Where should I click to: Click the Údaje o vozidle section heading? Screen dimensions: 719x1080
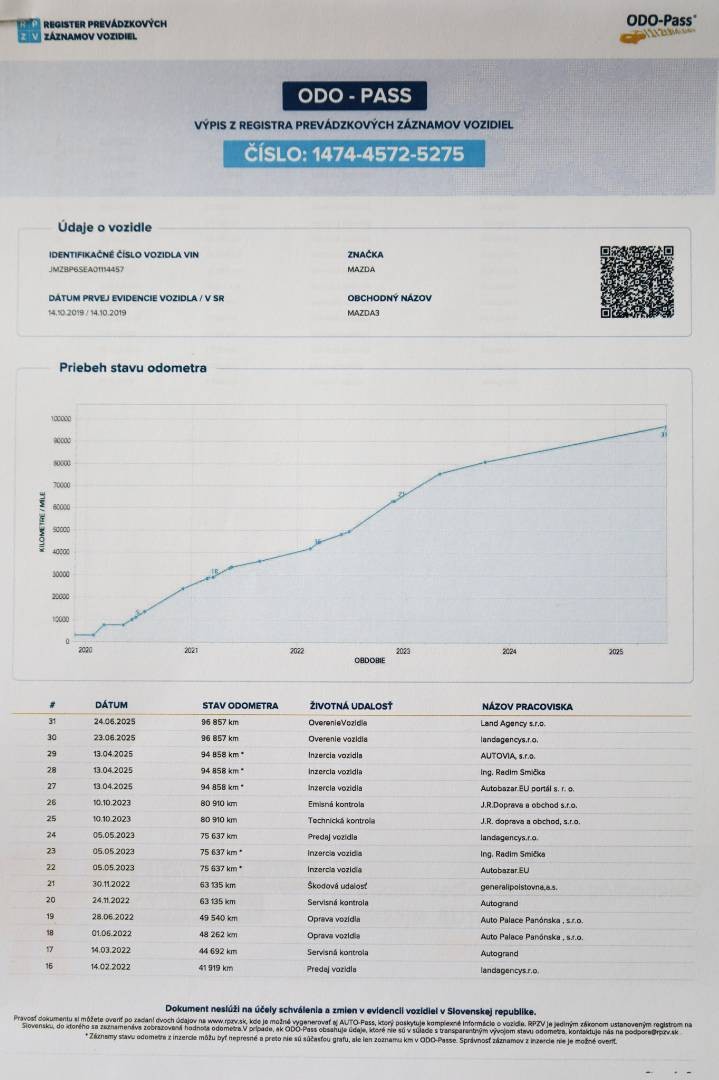(105, 227)
